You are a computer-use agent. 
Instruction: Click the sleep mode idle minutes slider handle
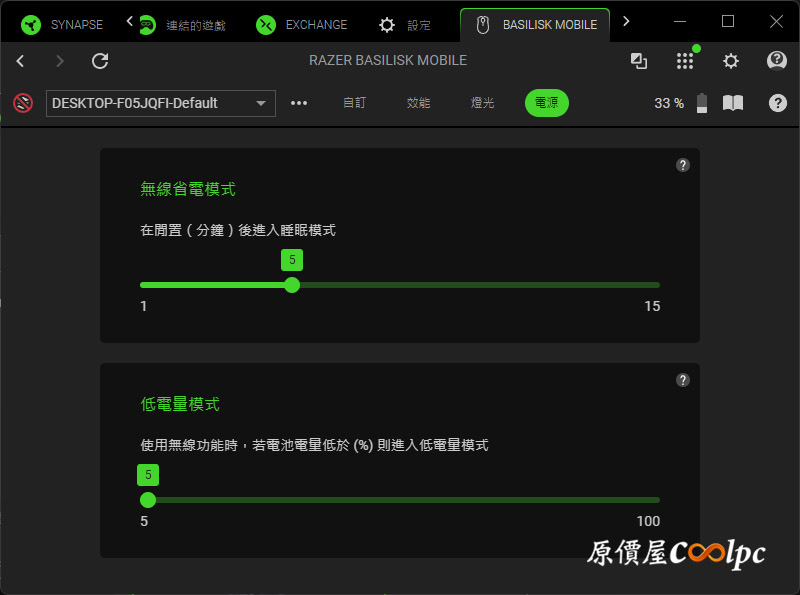(292, 285)
